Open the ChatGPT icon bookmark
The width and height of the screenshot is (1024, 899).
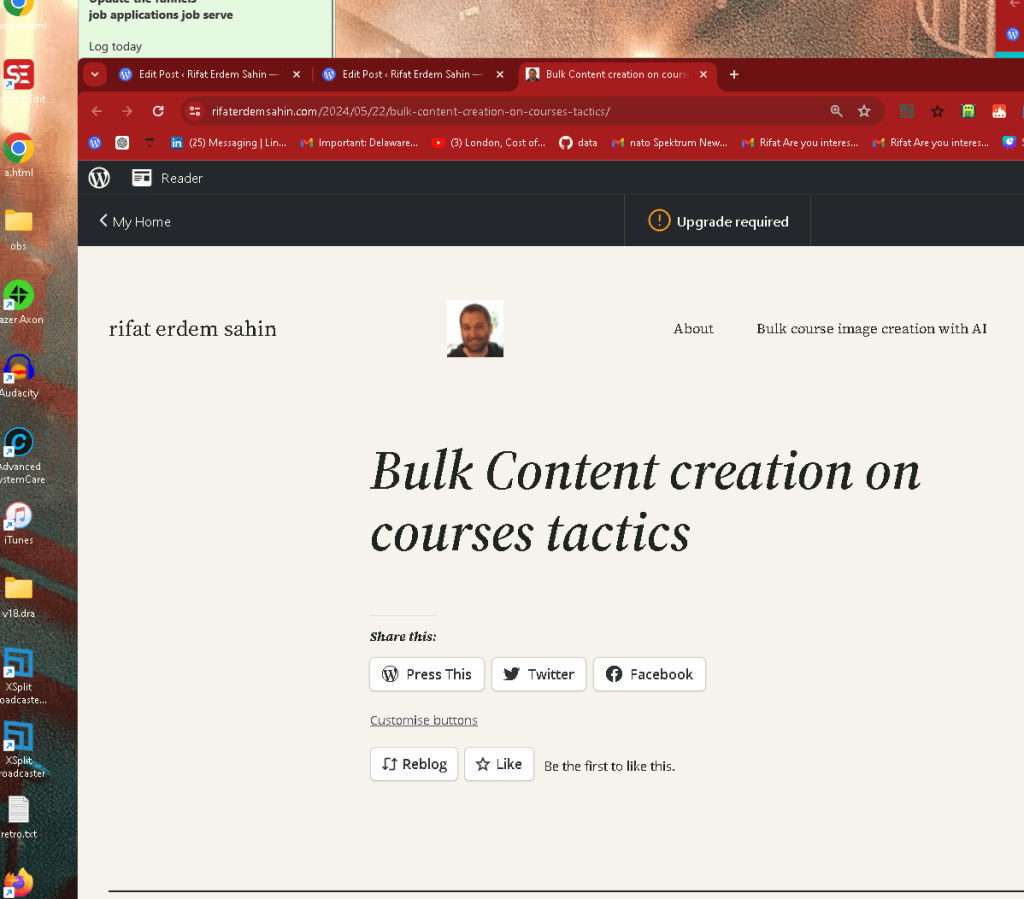(122, 142)
